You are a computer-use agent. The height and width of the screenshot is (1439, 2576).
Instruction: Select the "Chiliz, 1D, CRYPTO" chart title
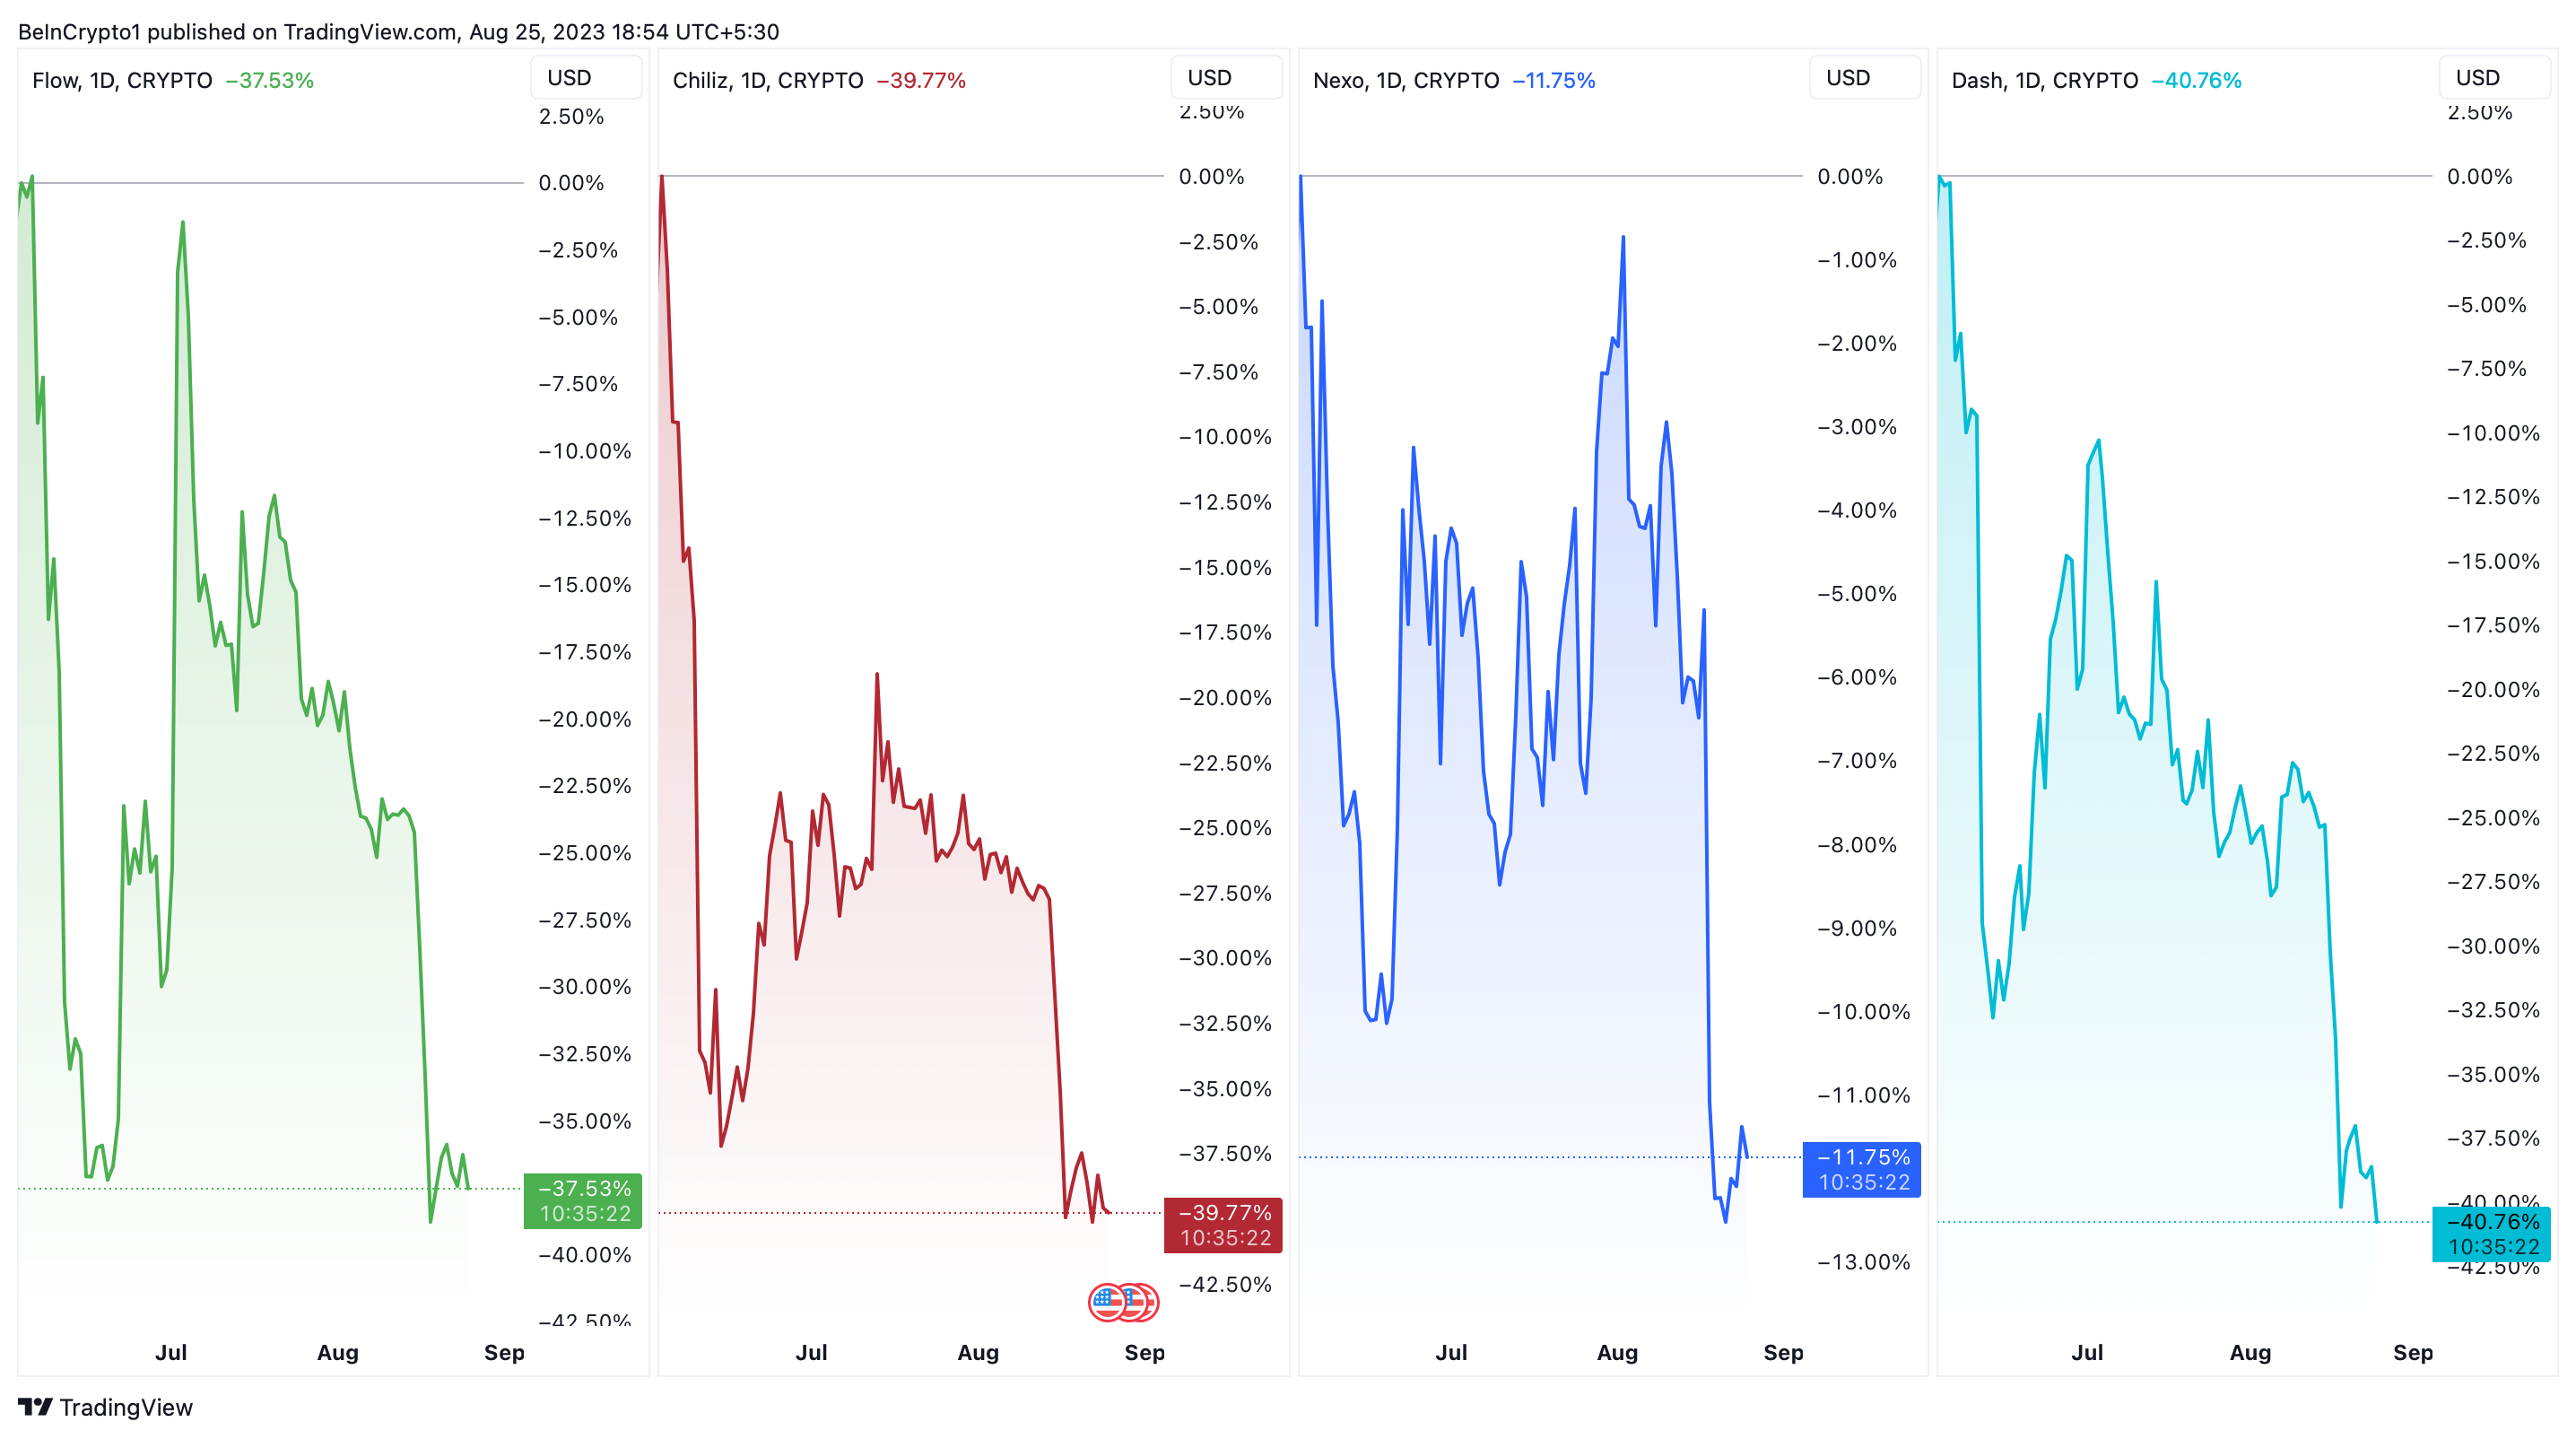(767, 80)
